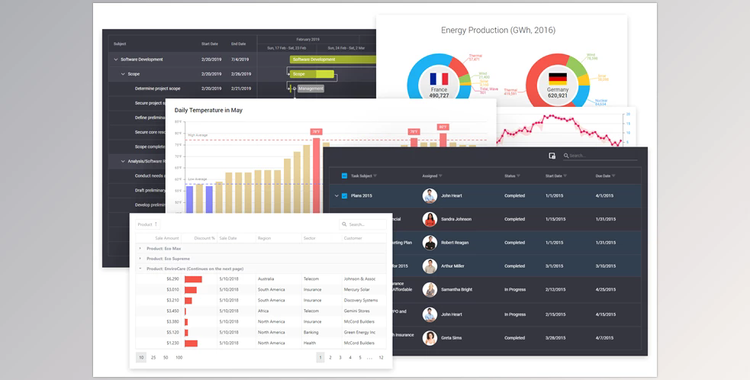Click the 'Gemini Stores' customer cell

tap(356, 311)
